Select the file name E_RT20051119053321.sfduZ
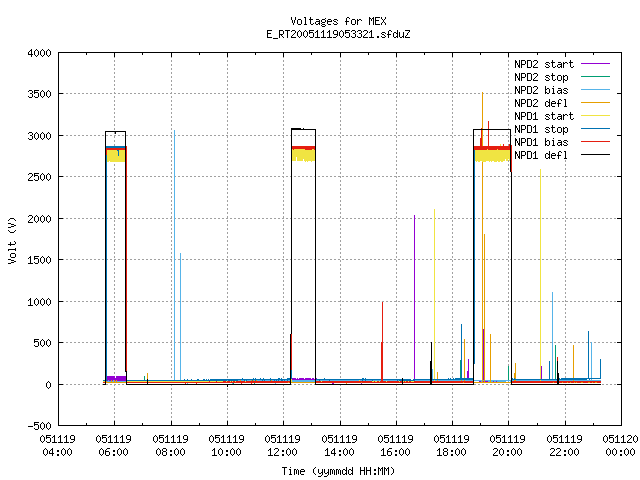This screenshot has width=640, height=480. 338,34
